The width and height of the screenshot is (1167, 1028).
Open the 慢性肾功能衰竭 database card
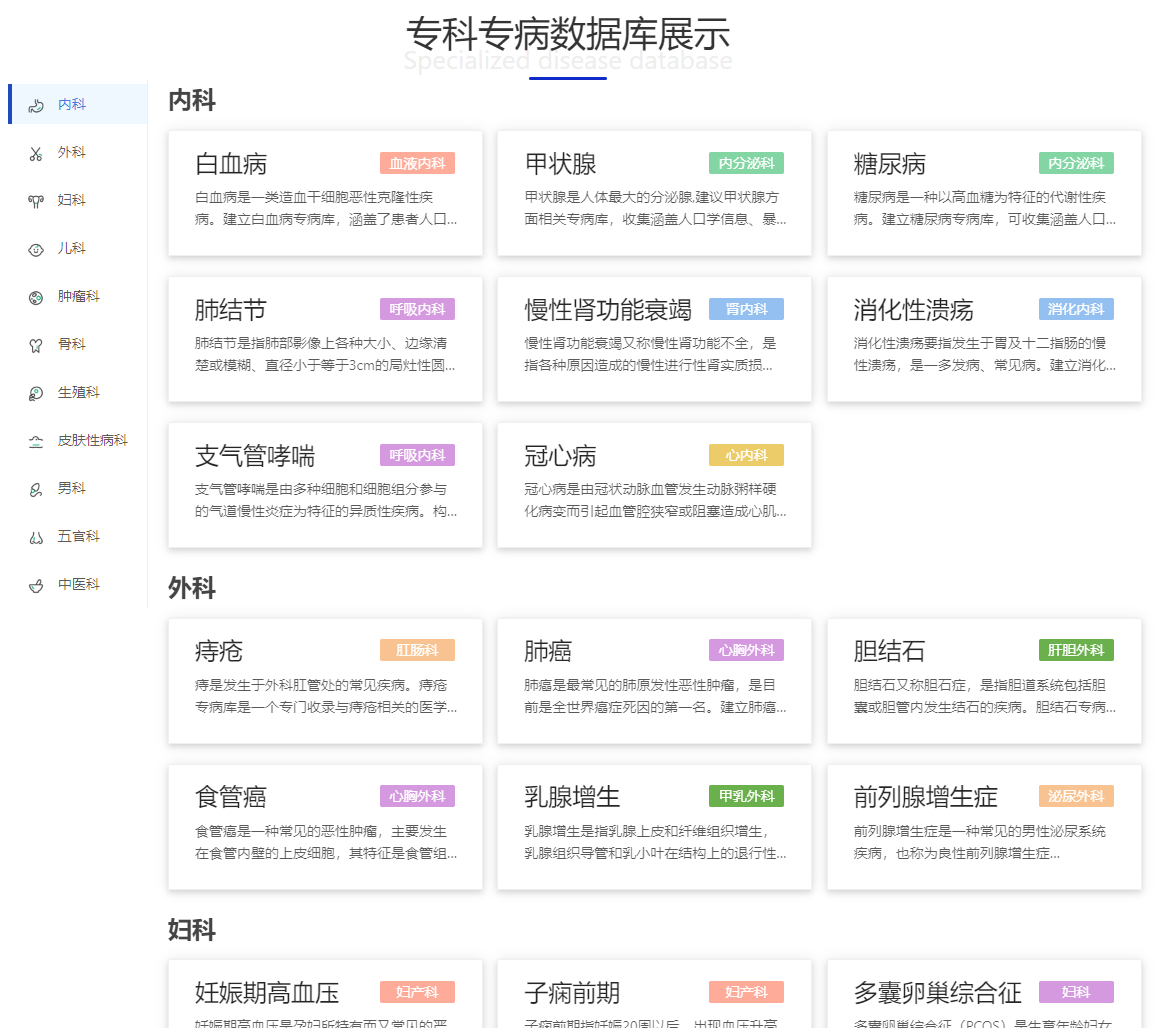pos(608,310)
